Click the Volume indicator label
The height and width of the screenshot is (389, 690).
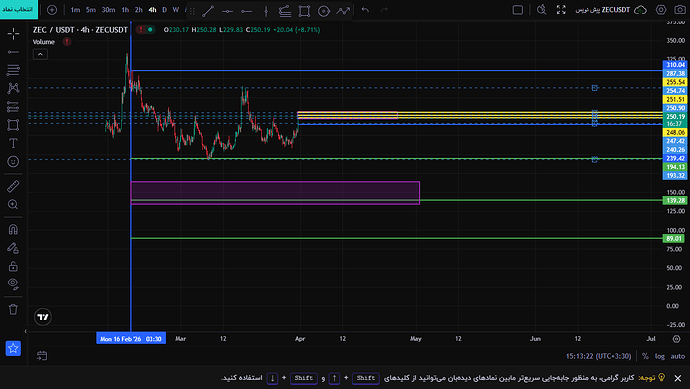(44, 42)
